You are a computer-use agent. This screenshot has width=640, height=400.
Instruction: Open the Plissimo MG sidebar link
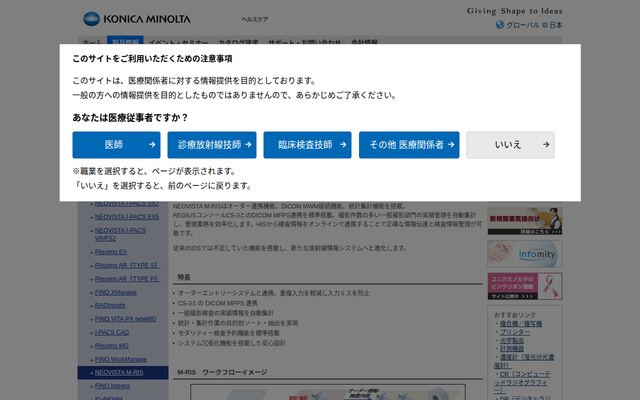coord(111,346)
